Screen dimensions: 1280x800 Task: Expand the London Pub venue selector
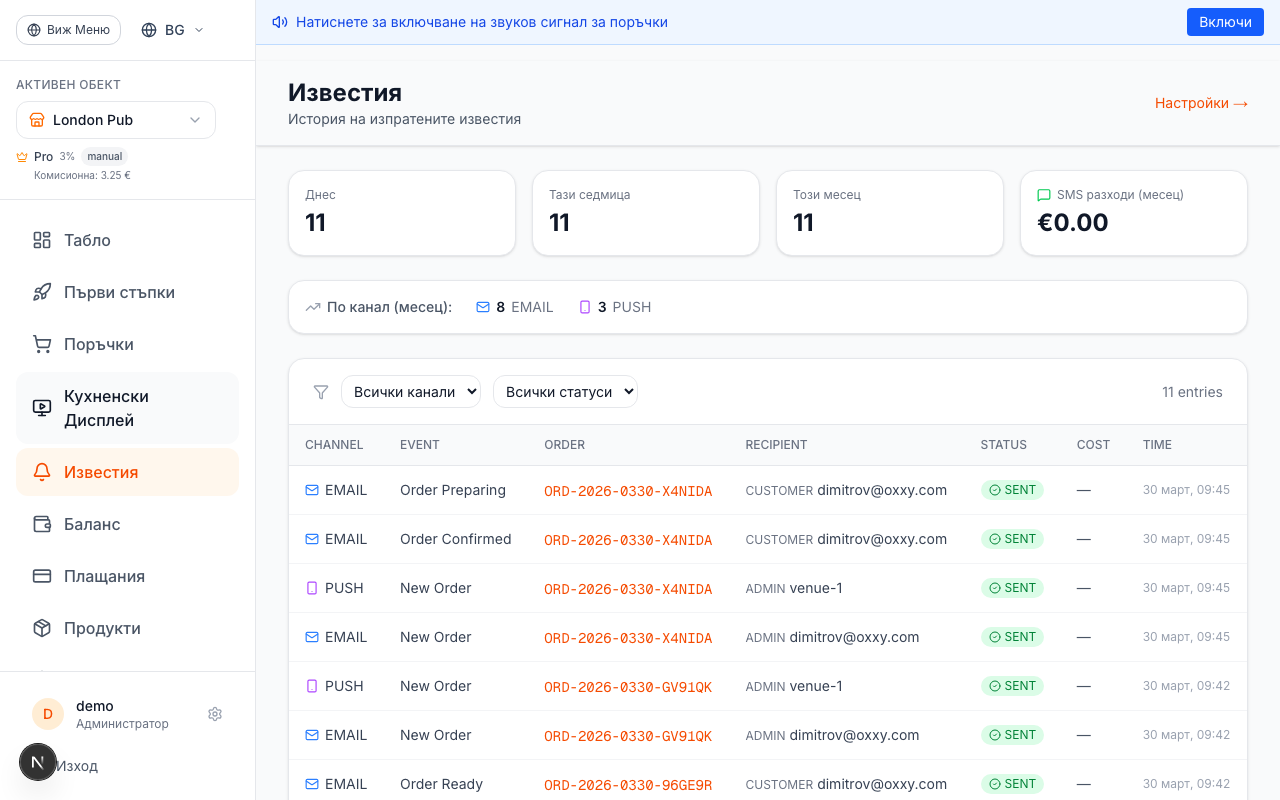pos(116,120)
